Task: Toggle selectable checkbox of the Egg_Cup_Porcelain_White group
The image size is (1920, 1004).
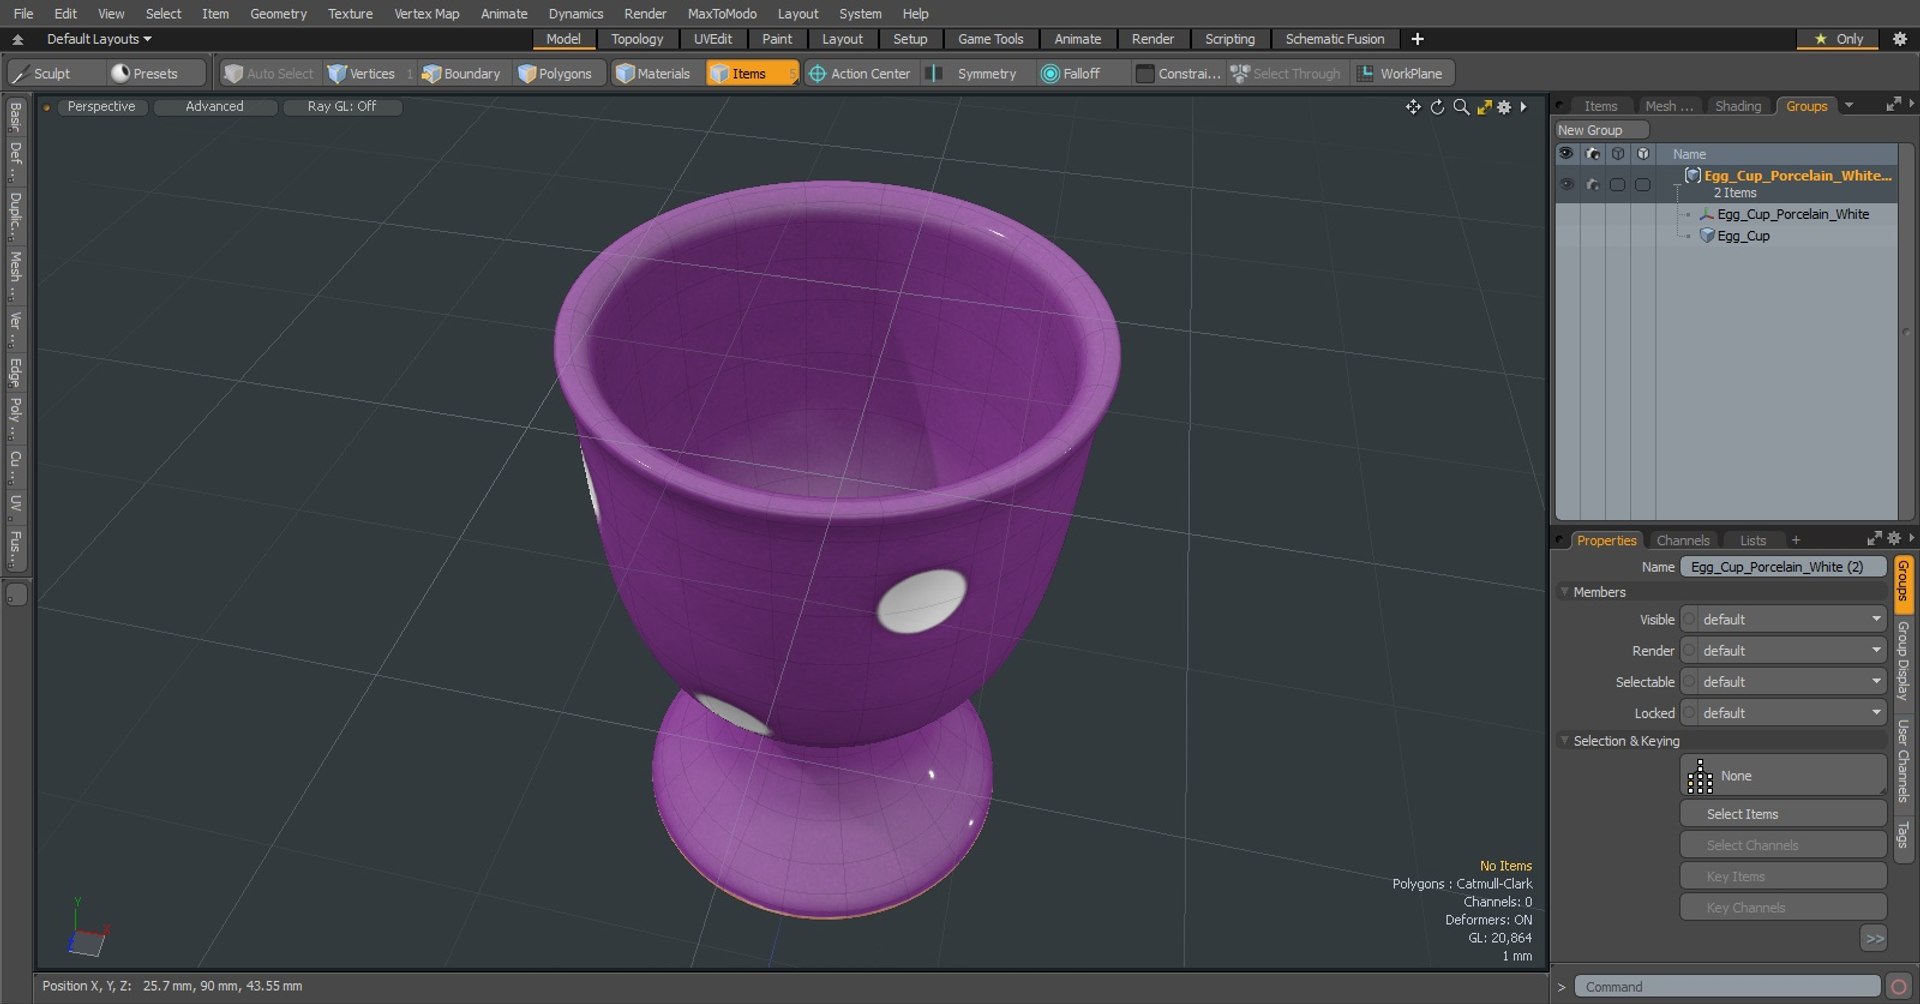Action: 1617,184
